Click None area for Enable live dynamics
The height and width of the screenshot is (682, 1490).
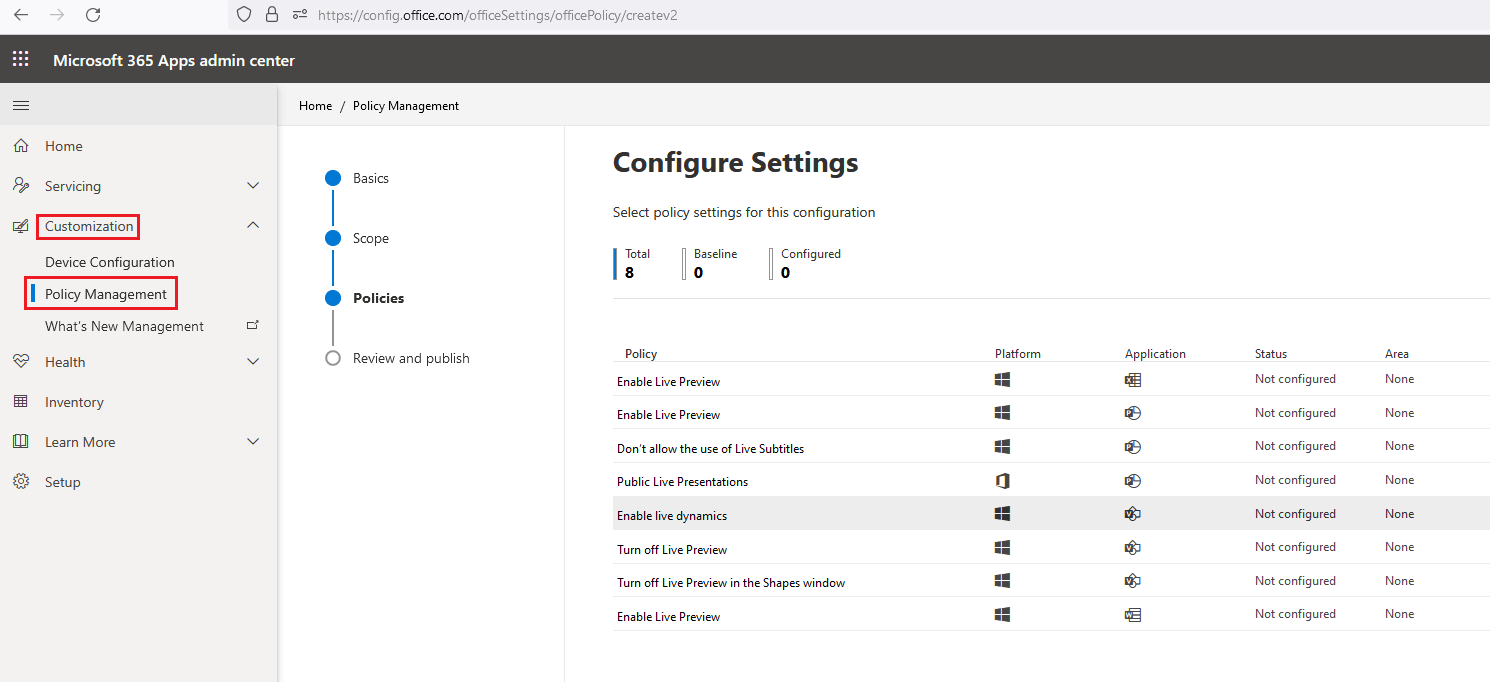coord(1399,514)
